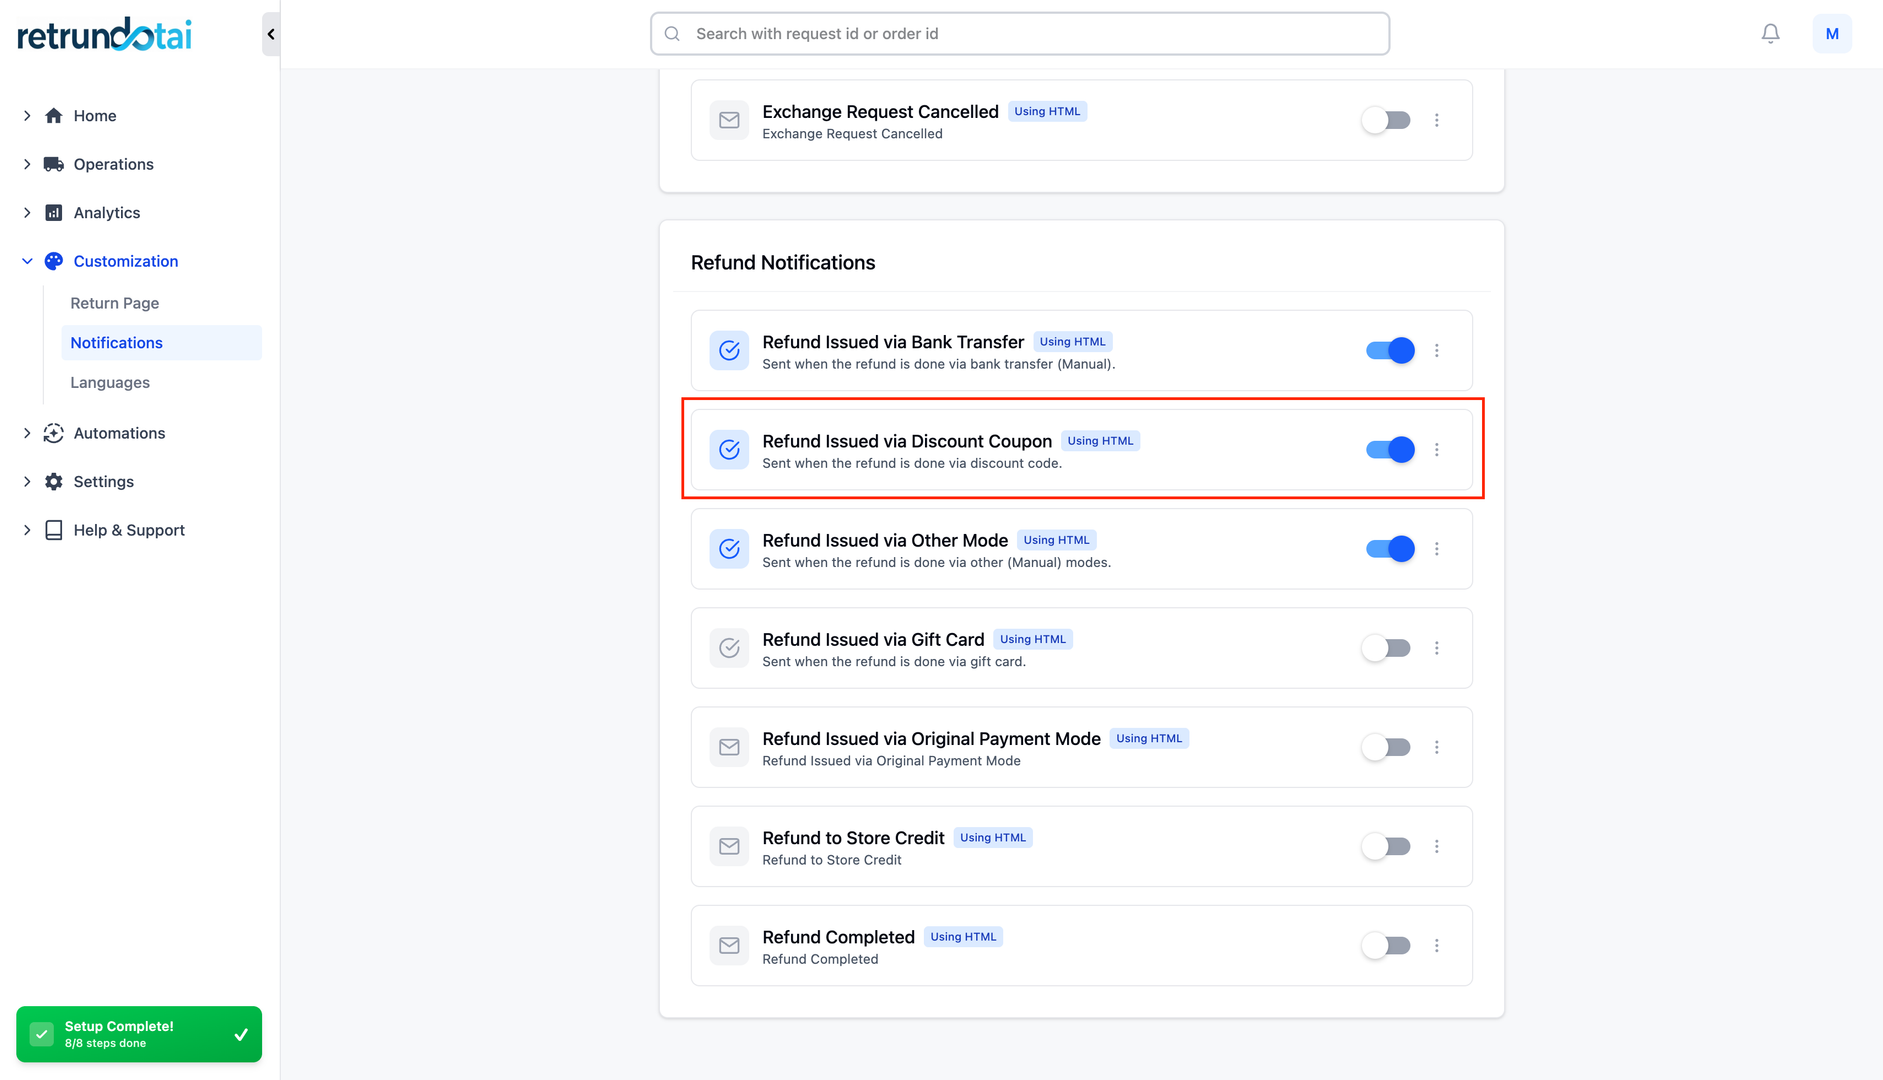1883x1080 pixels.
Task: Open the Languages section
Action: 109,382
